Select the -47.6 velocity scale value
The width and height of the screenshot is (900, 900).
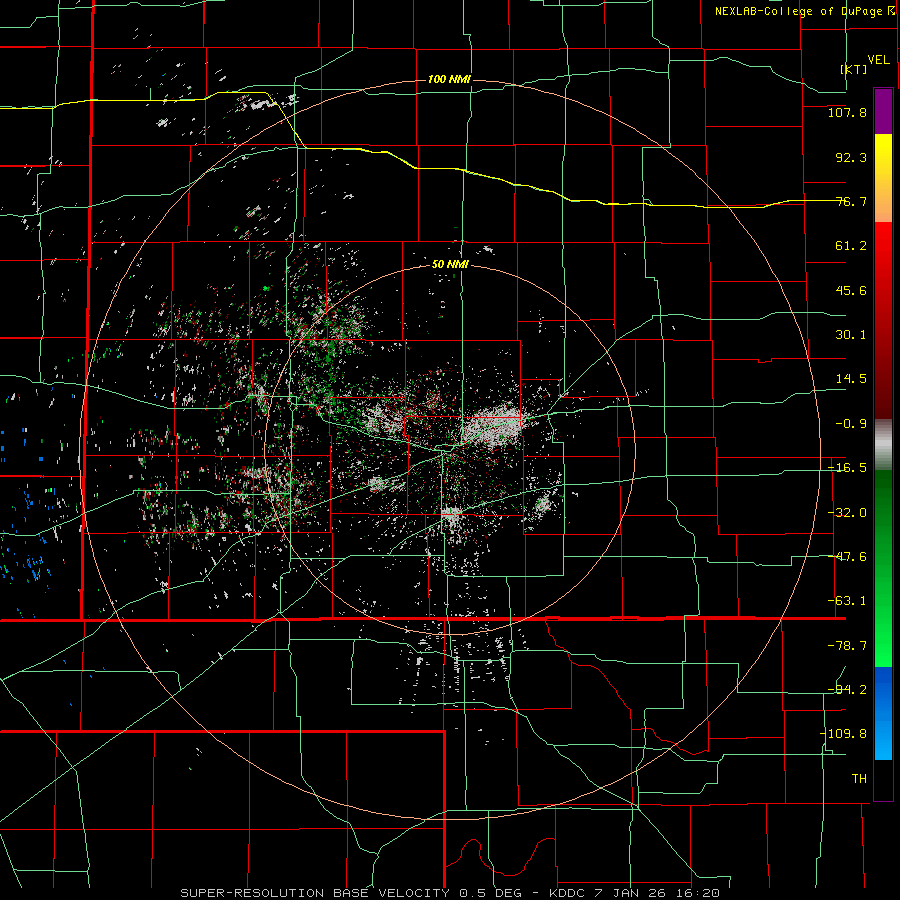(x=847, y=557)
